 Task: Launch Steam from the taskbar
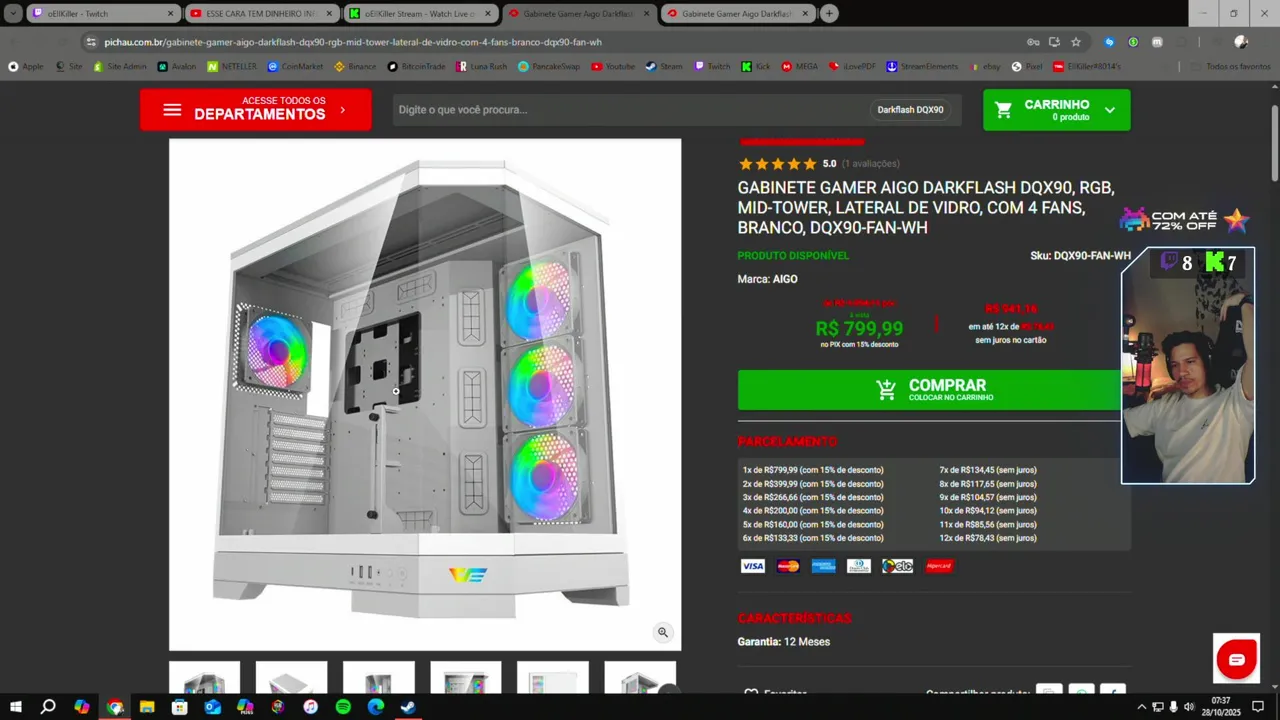click(408, 707)
